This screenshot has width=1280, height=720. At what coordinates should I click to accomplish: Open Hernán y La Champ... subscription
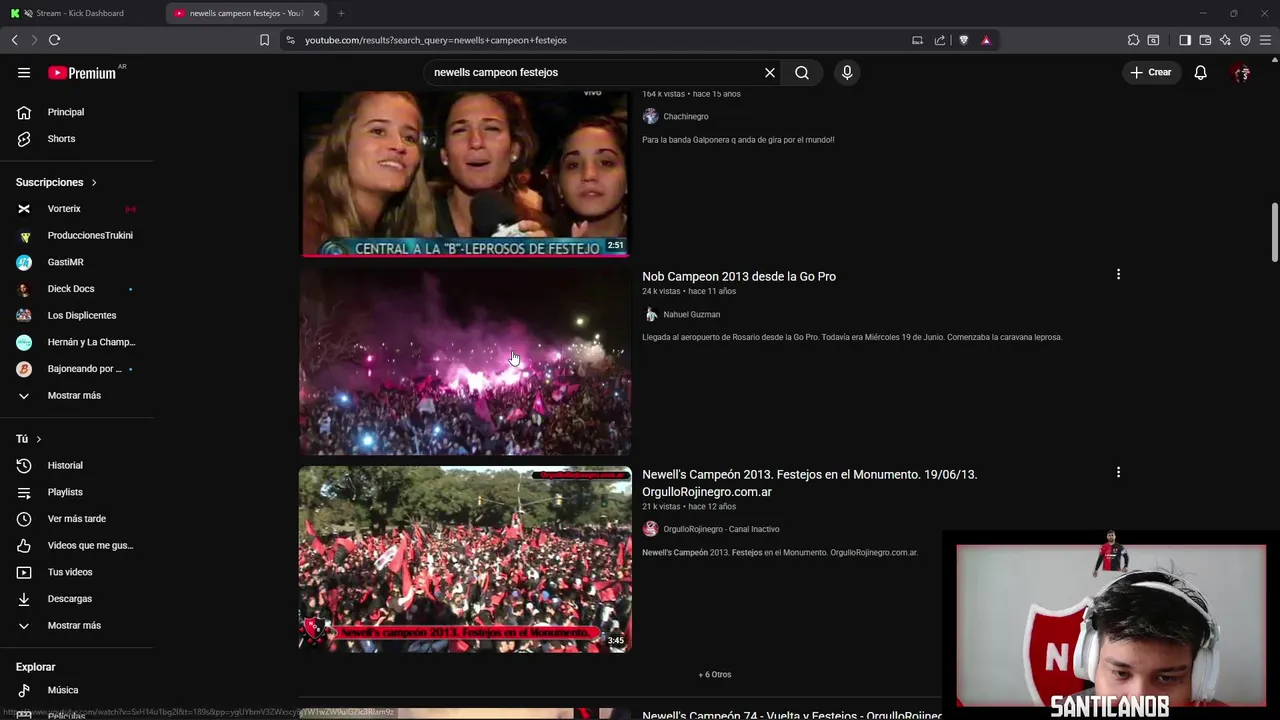pyautogui.click(x=77, y=342)
